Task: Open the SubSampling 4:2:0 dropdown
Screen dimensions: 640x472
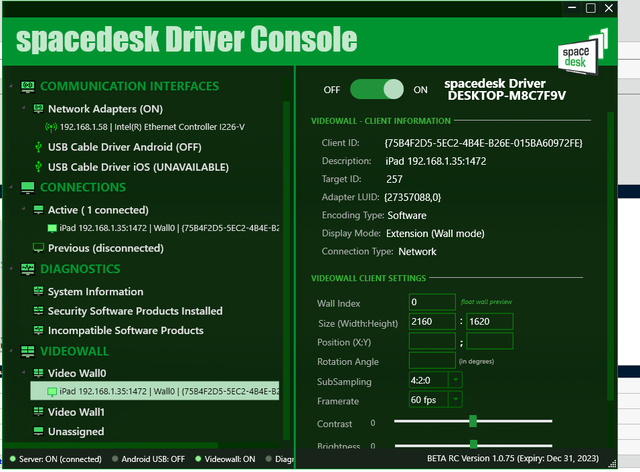Action: point(456,380)
